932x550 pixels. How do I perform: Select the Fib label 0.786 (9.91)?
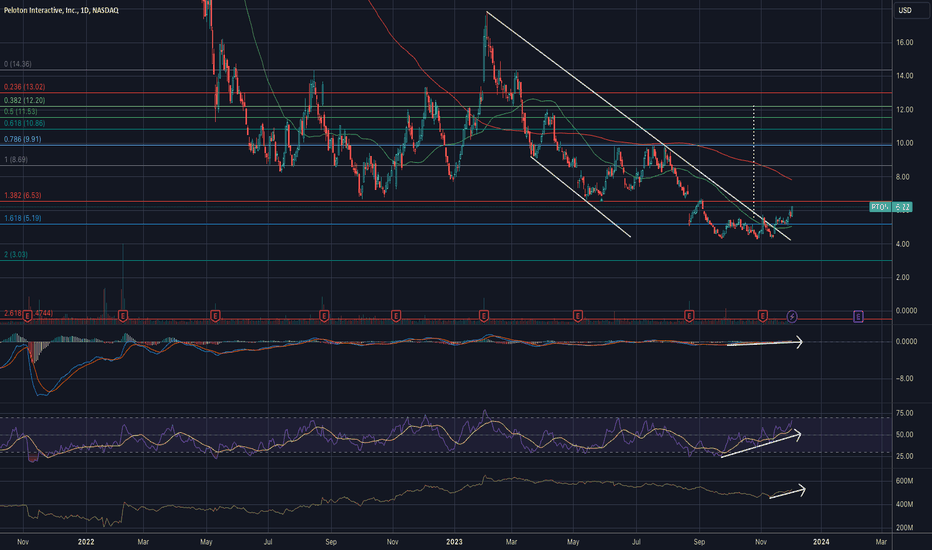23,139
